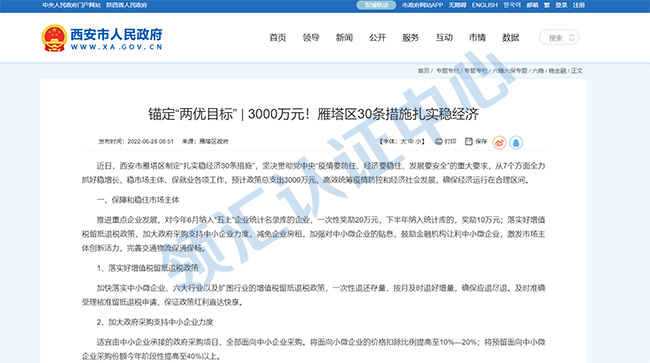The width and height of the screenshot is (650, 363).
Task: Click the source text 雁塔区政府
Action: pyautogui.click(x=214, y=141)
